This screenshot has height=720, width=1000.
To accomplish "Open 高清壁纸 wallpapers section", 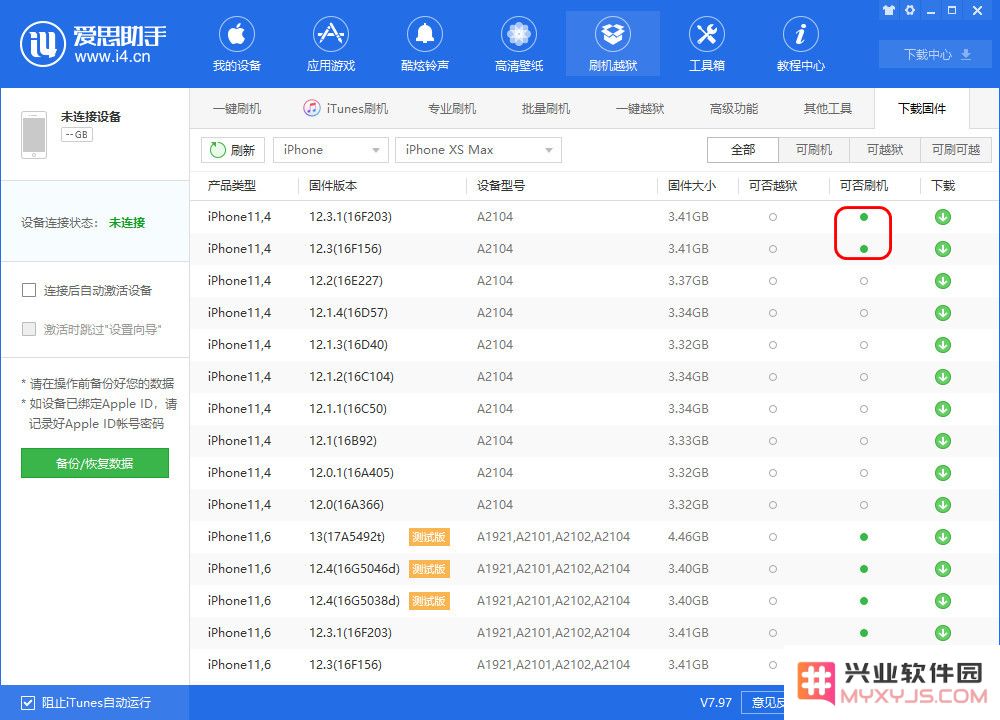I will pyautogui.click(x=518, y=44).
